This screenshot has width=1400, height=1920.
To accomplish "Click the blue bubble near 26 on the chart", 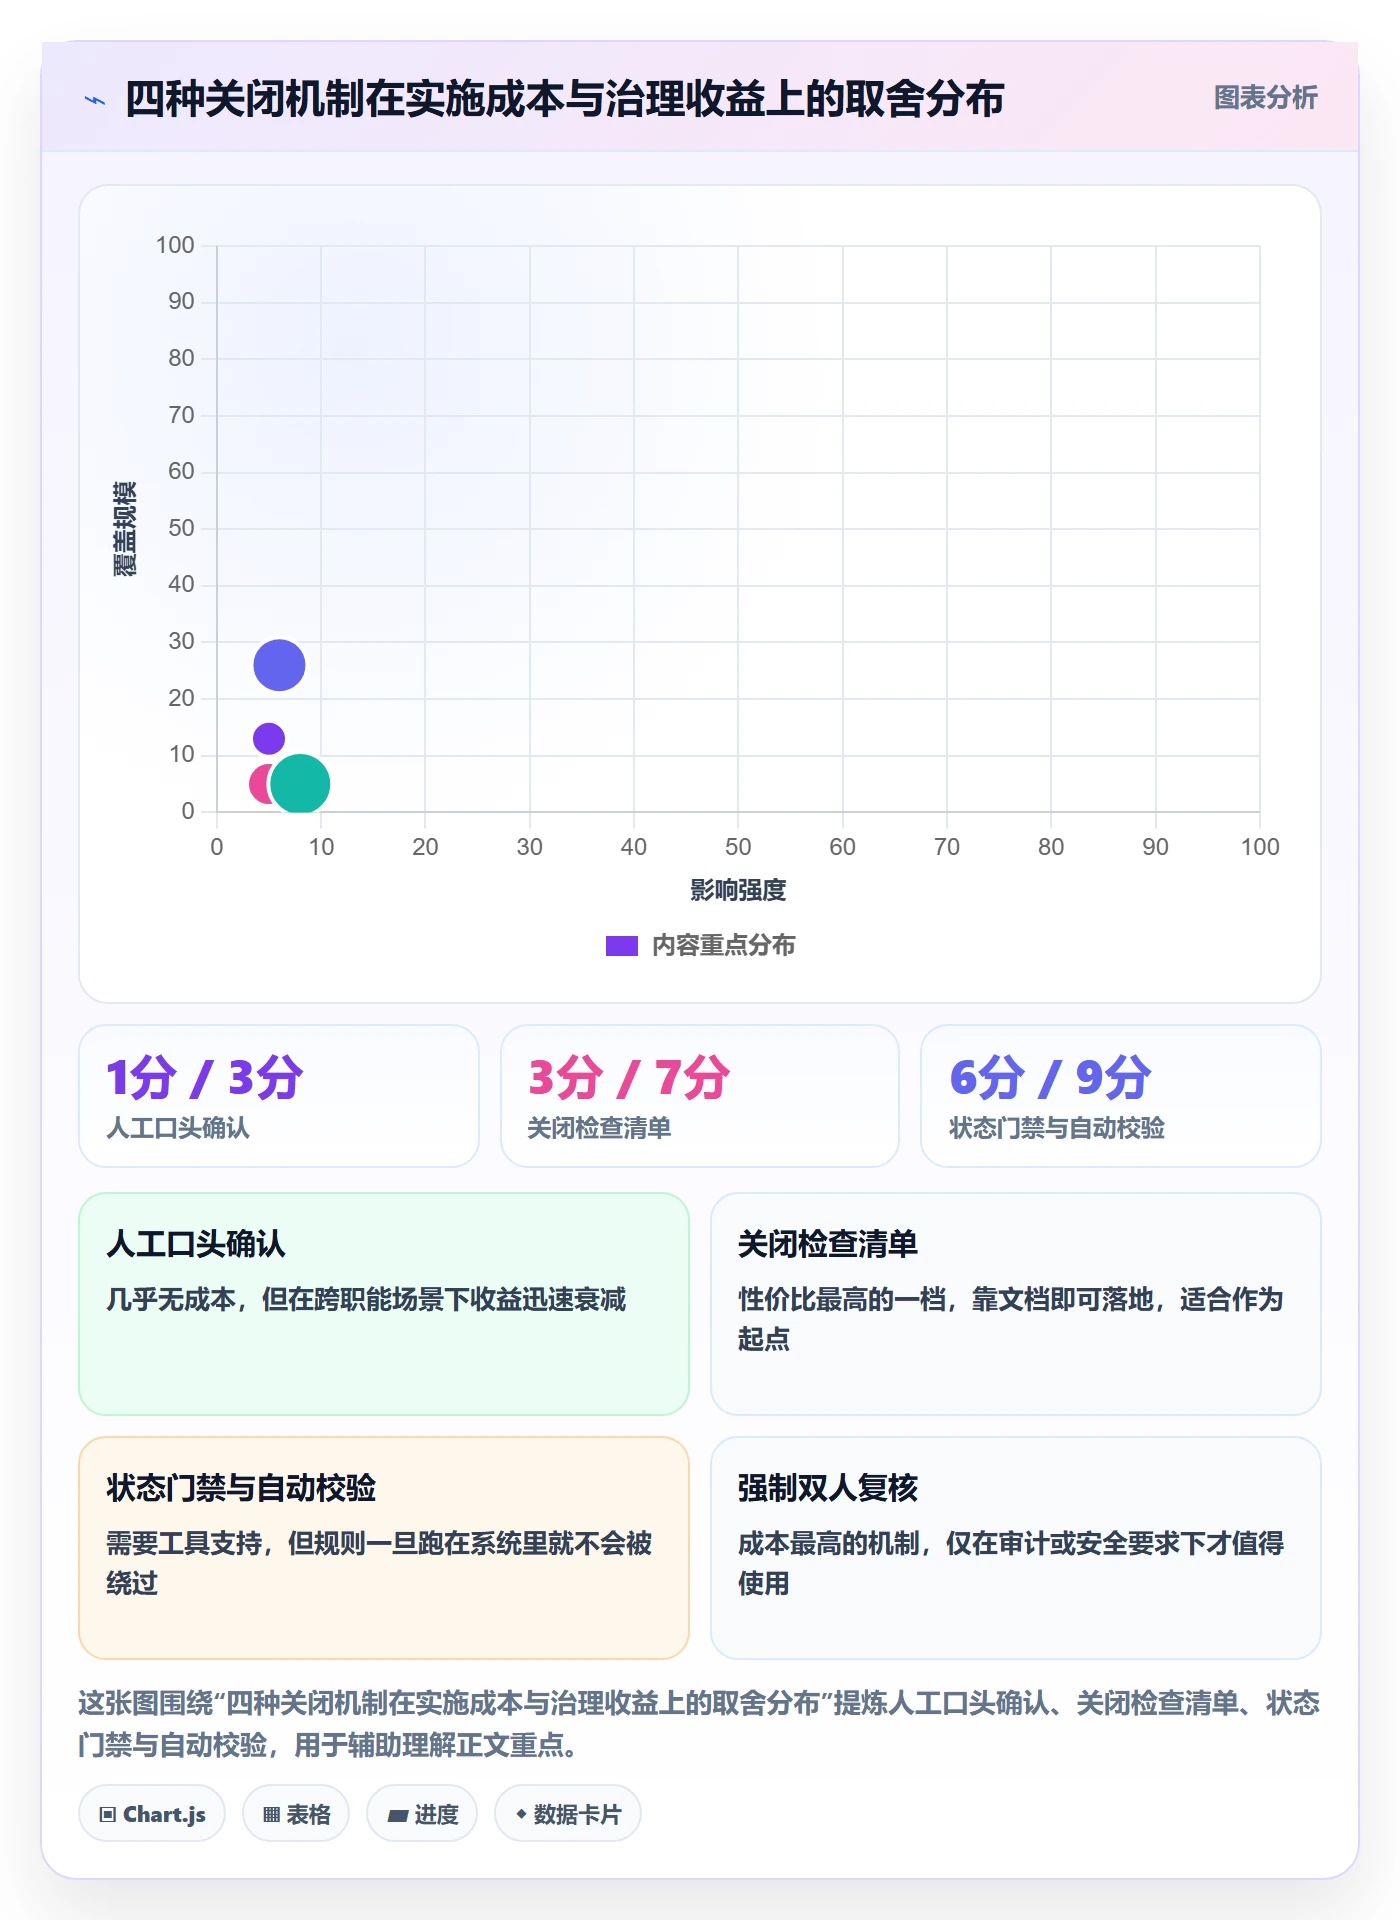I will click(279, 665).
